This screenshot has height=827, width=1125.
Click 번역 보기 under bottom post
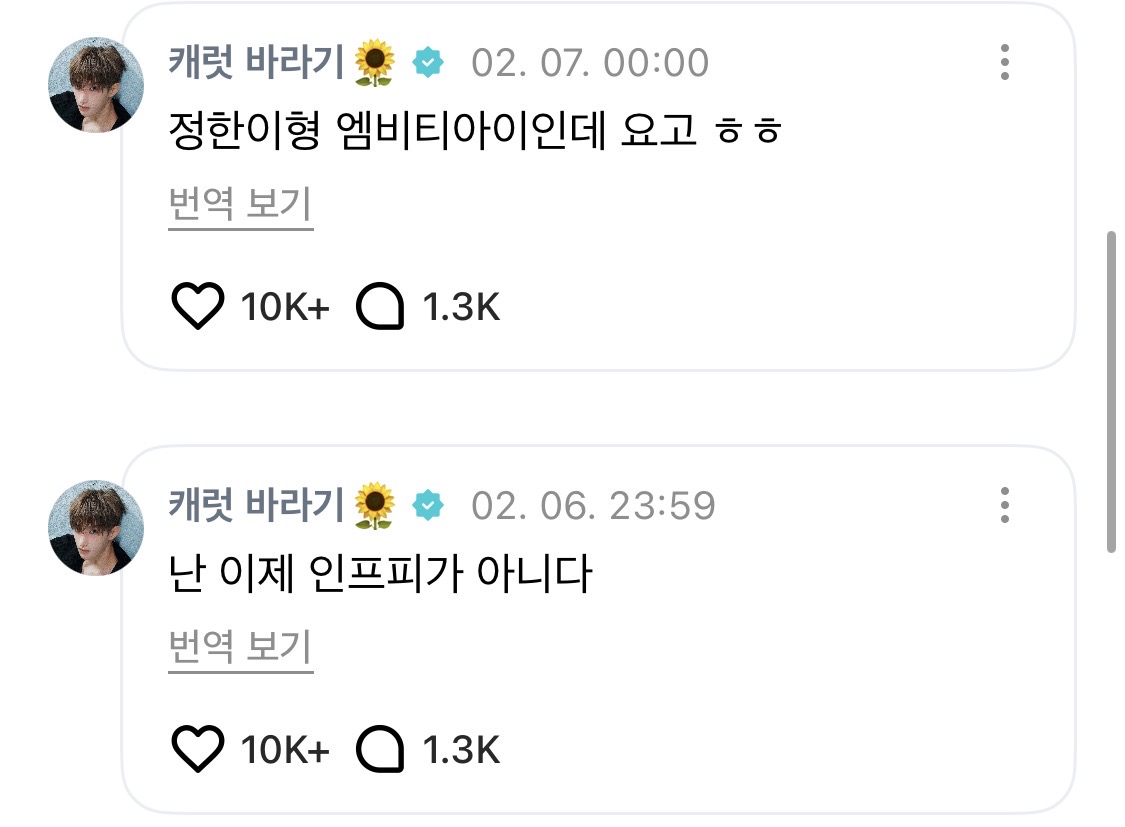tap(241, 648)
